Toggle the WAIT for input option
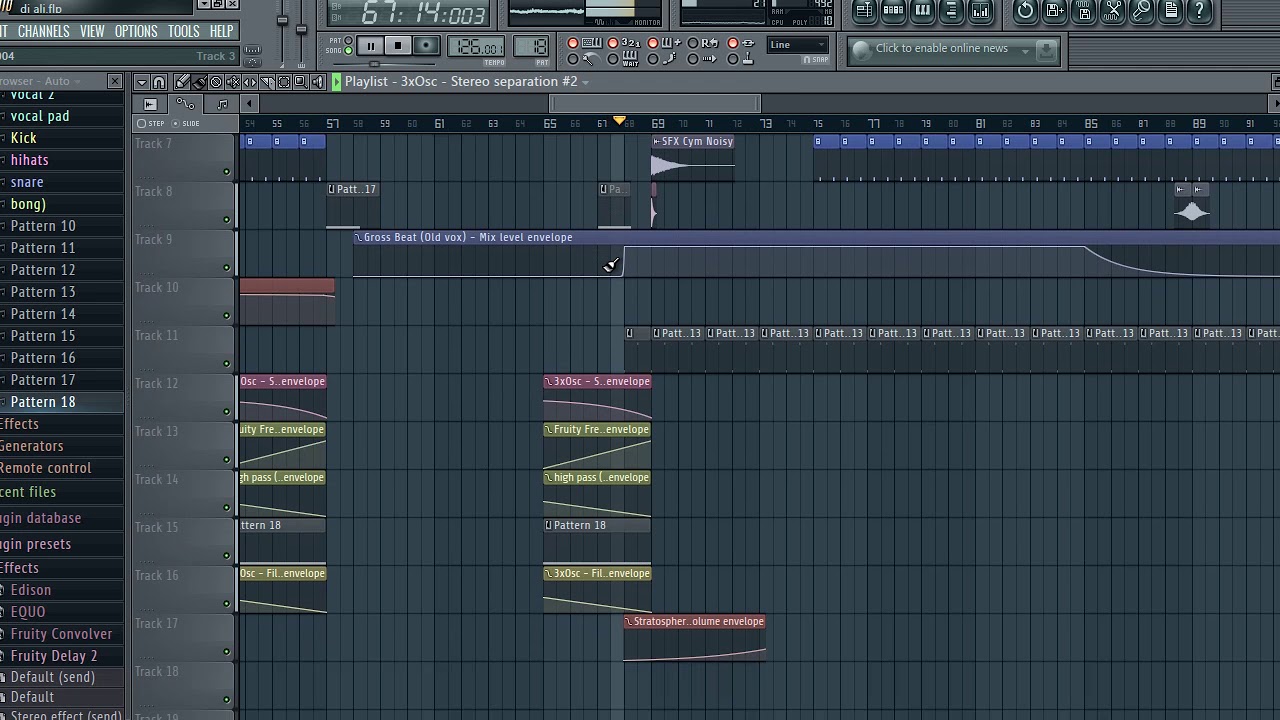The width and height of the screenshot is (1280, 720). pyautogui.click(x=613, y=59)
